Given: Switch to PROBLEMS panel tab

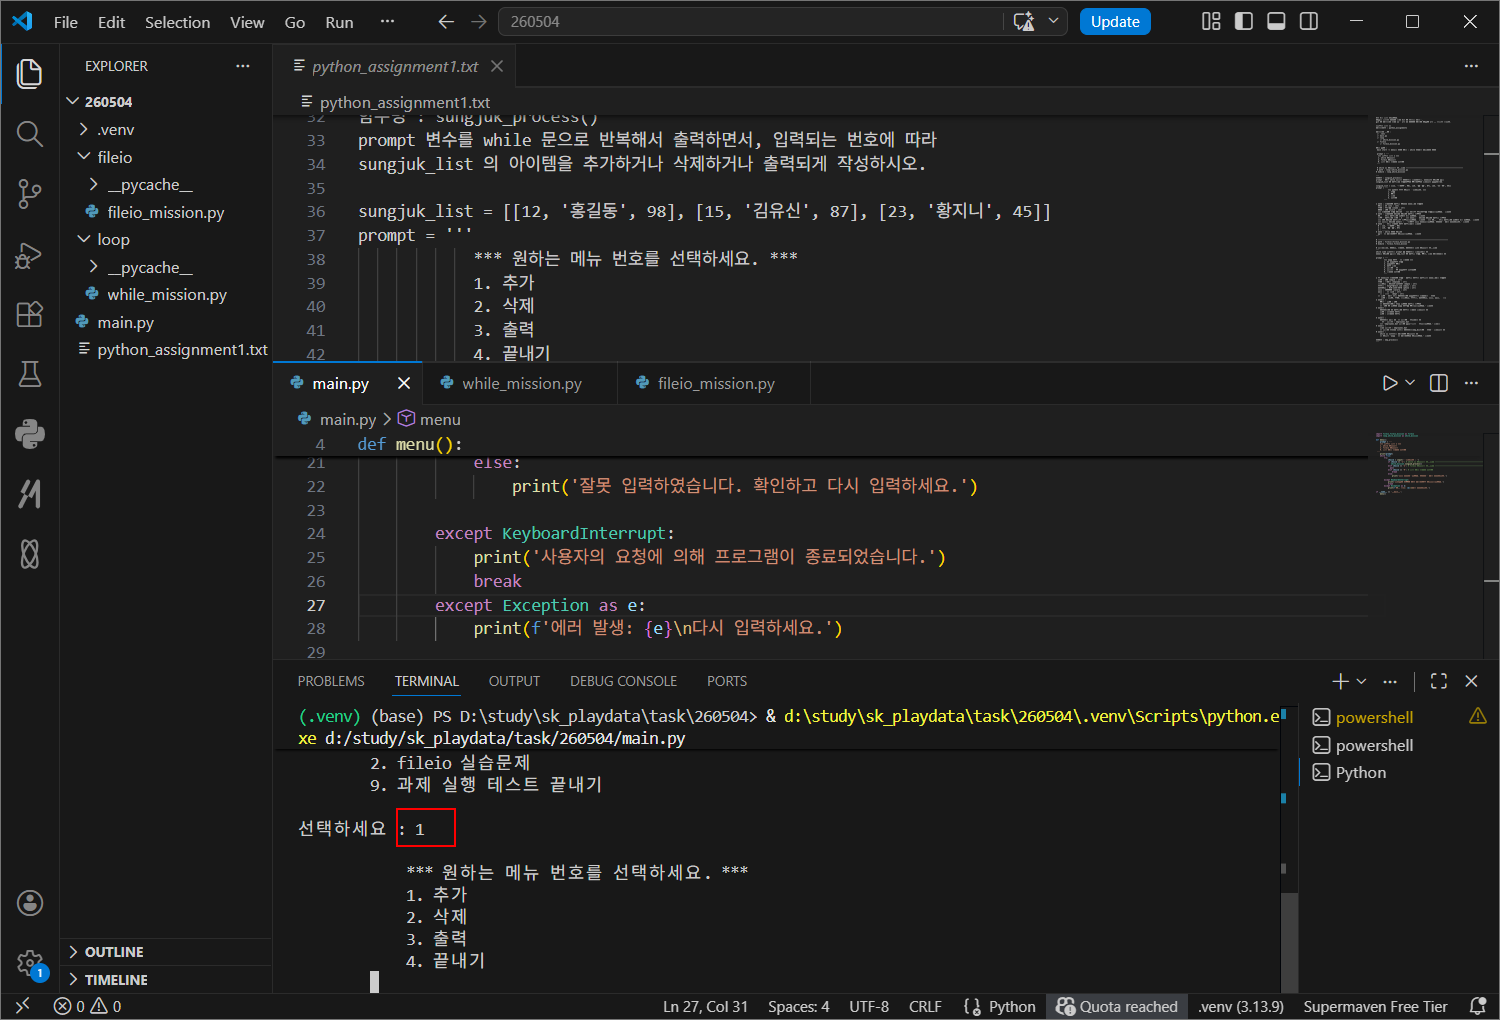Looking at the screenshot, I should 331,681.
